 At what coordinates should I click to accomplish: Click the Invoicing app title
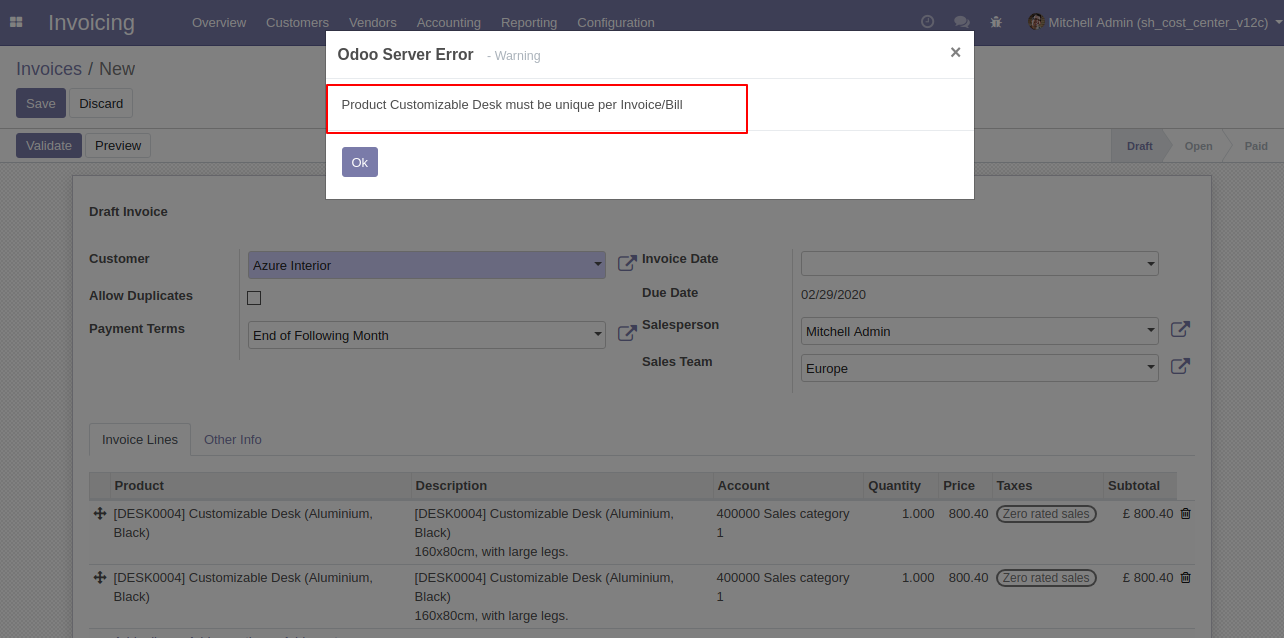click(91, 22)
